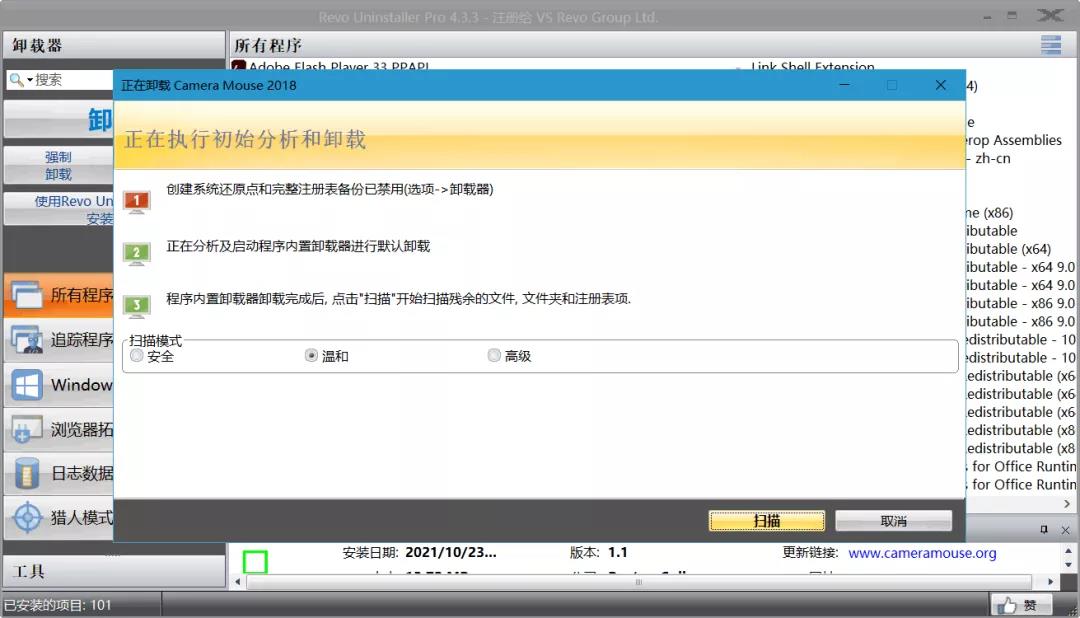Screen dimensions: 1080x618
Task: Close the Camera Mouse 2018 uninstall dialog
Action: pyautogui.click(x=941, y=85)
